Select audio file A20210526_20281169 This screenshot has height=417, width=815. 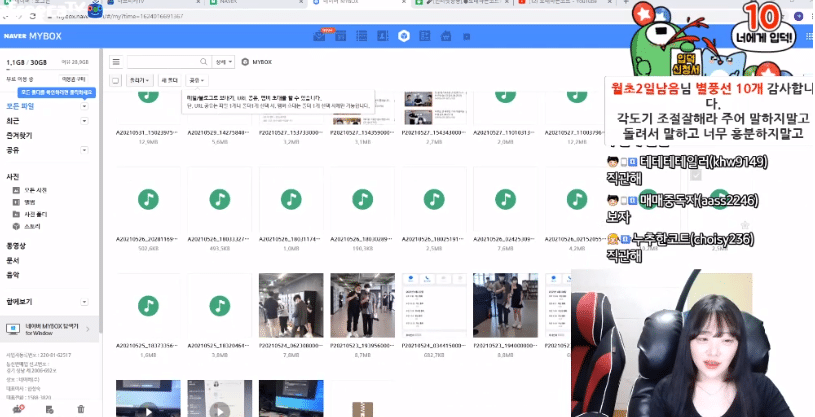(148, 199)
